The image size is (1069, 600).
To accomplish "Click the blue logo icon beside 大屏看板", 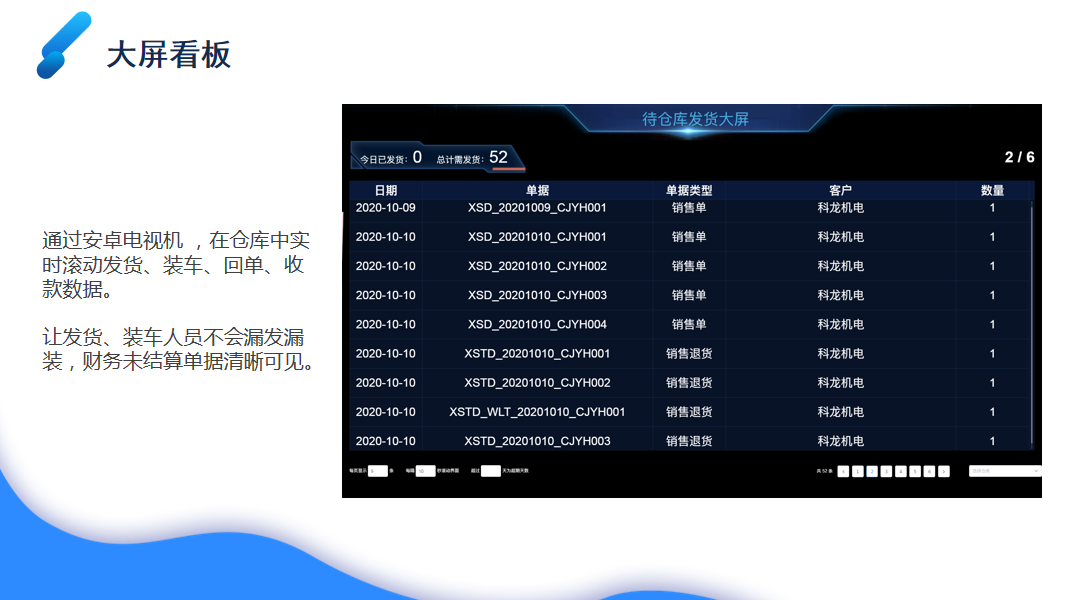I will coord(63,45).
